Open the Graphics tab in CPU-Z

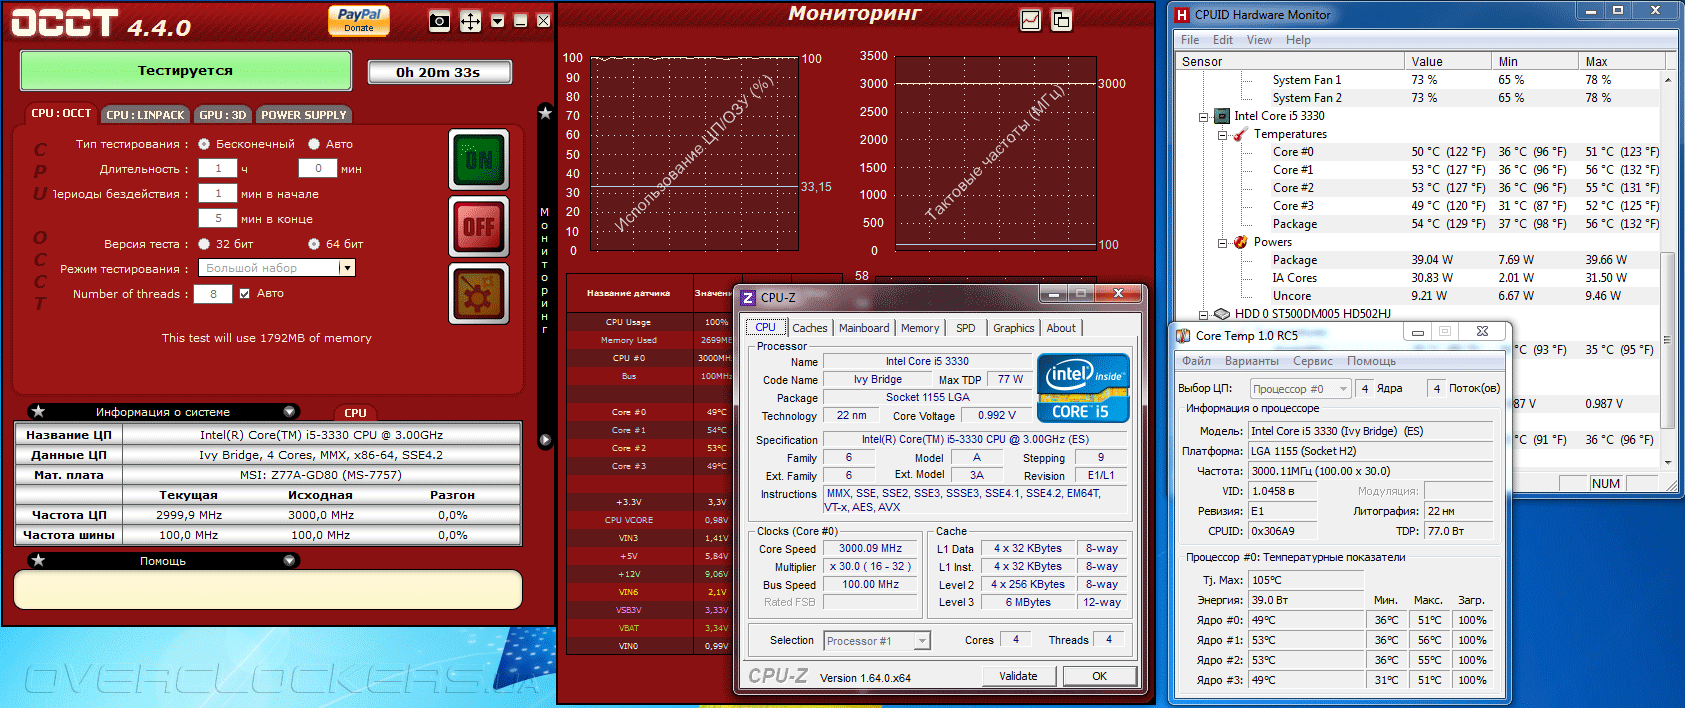point(1014,328)
